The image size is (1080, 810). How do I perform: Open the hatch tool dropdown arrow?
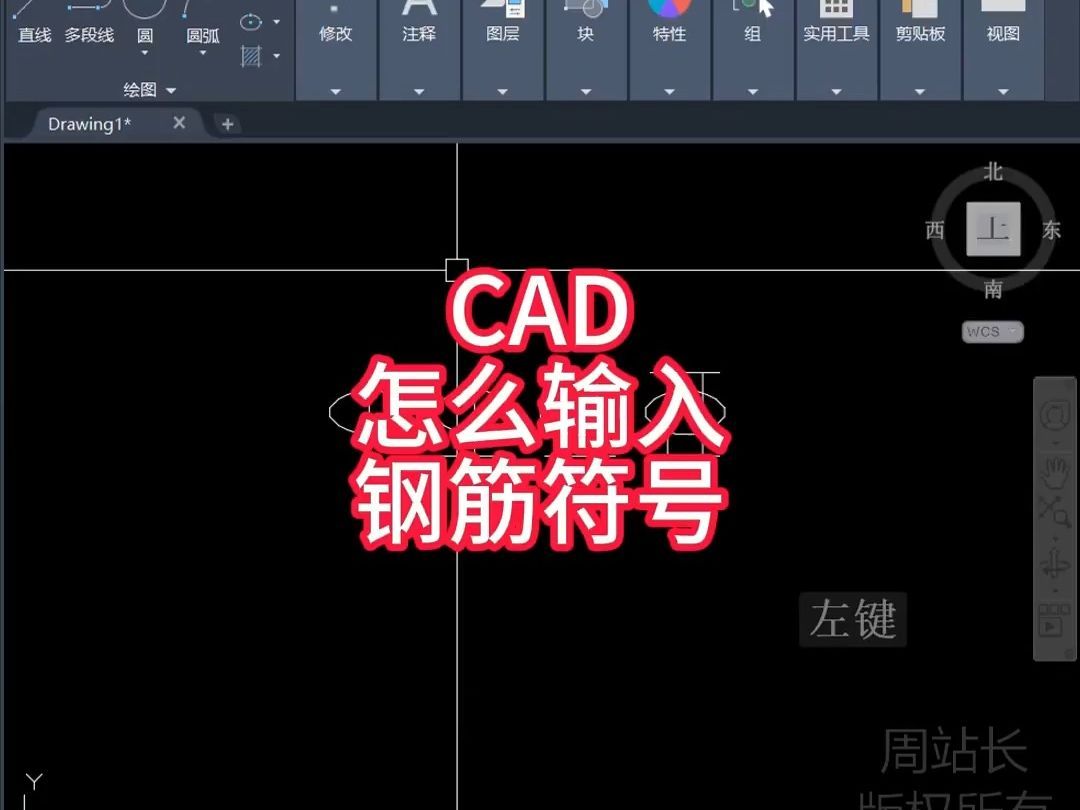pos(276,56)
